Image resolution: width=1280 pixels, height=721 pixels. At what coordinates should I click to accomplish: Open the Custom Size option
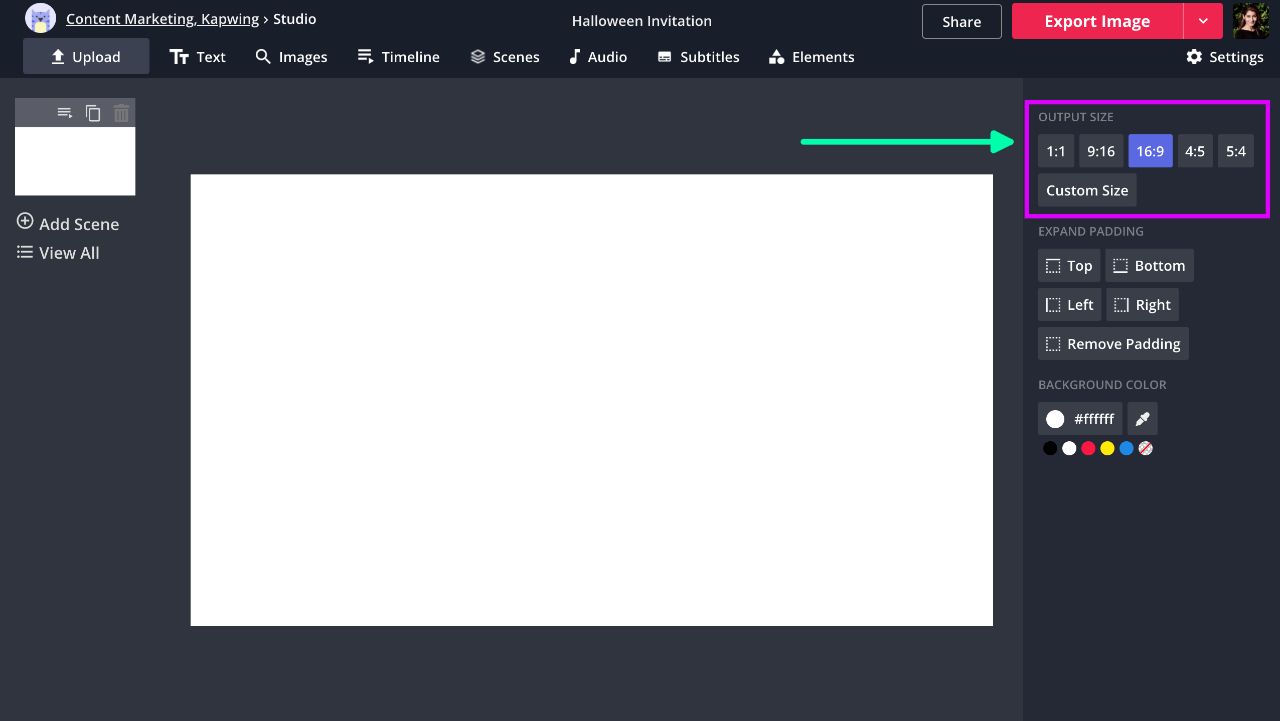click(1087, 190)
